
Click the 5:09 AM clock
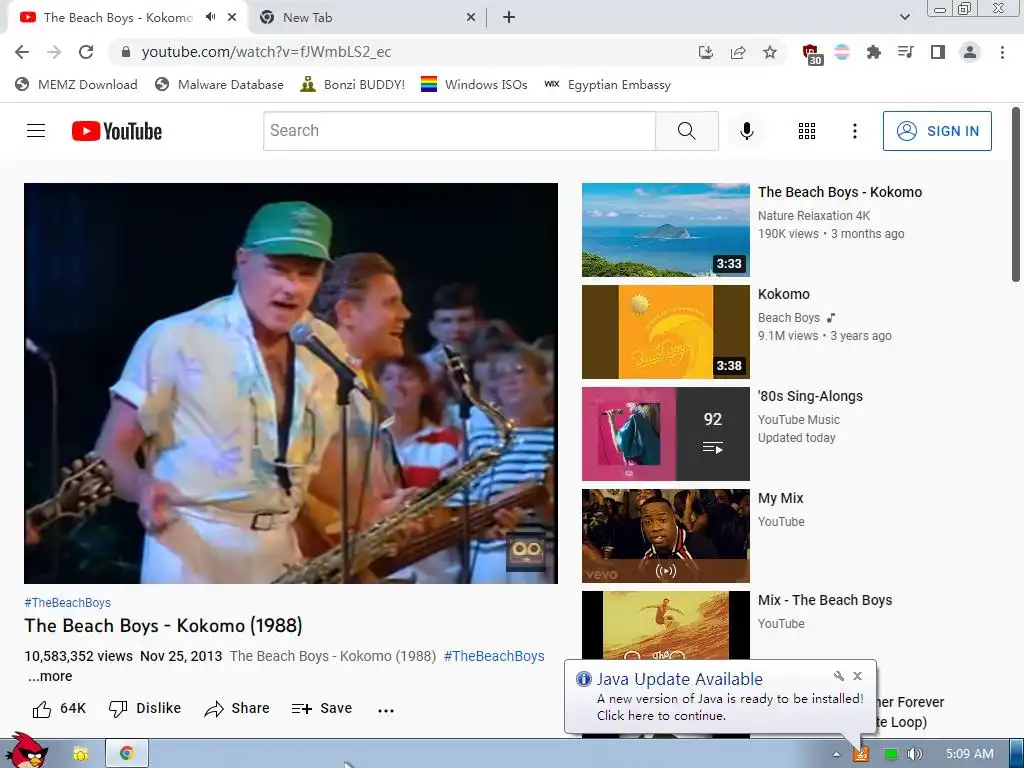point(970,754)
